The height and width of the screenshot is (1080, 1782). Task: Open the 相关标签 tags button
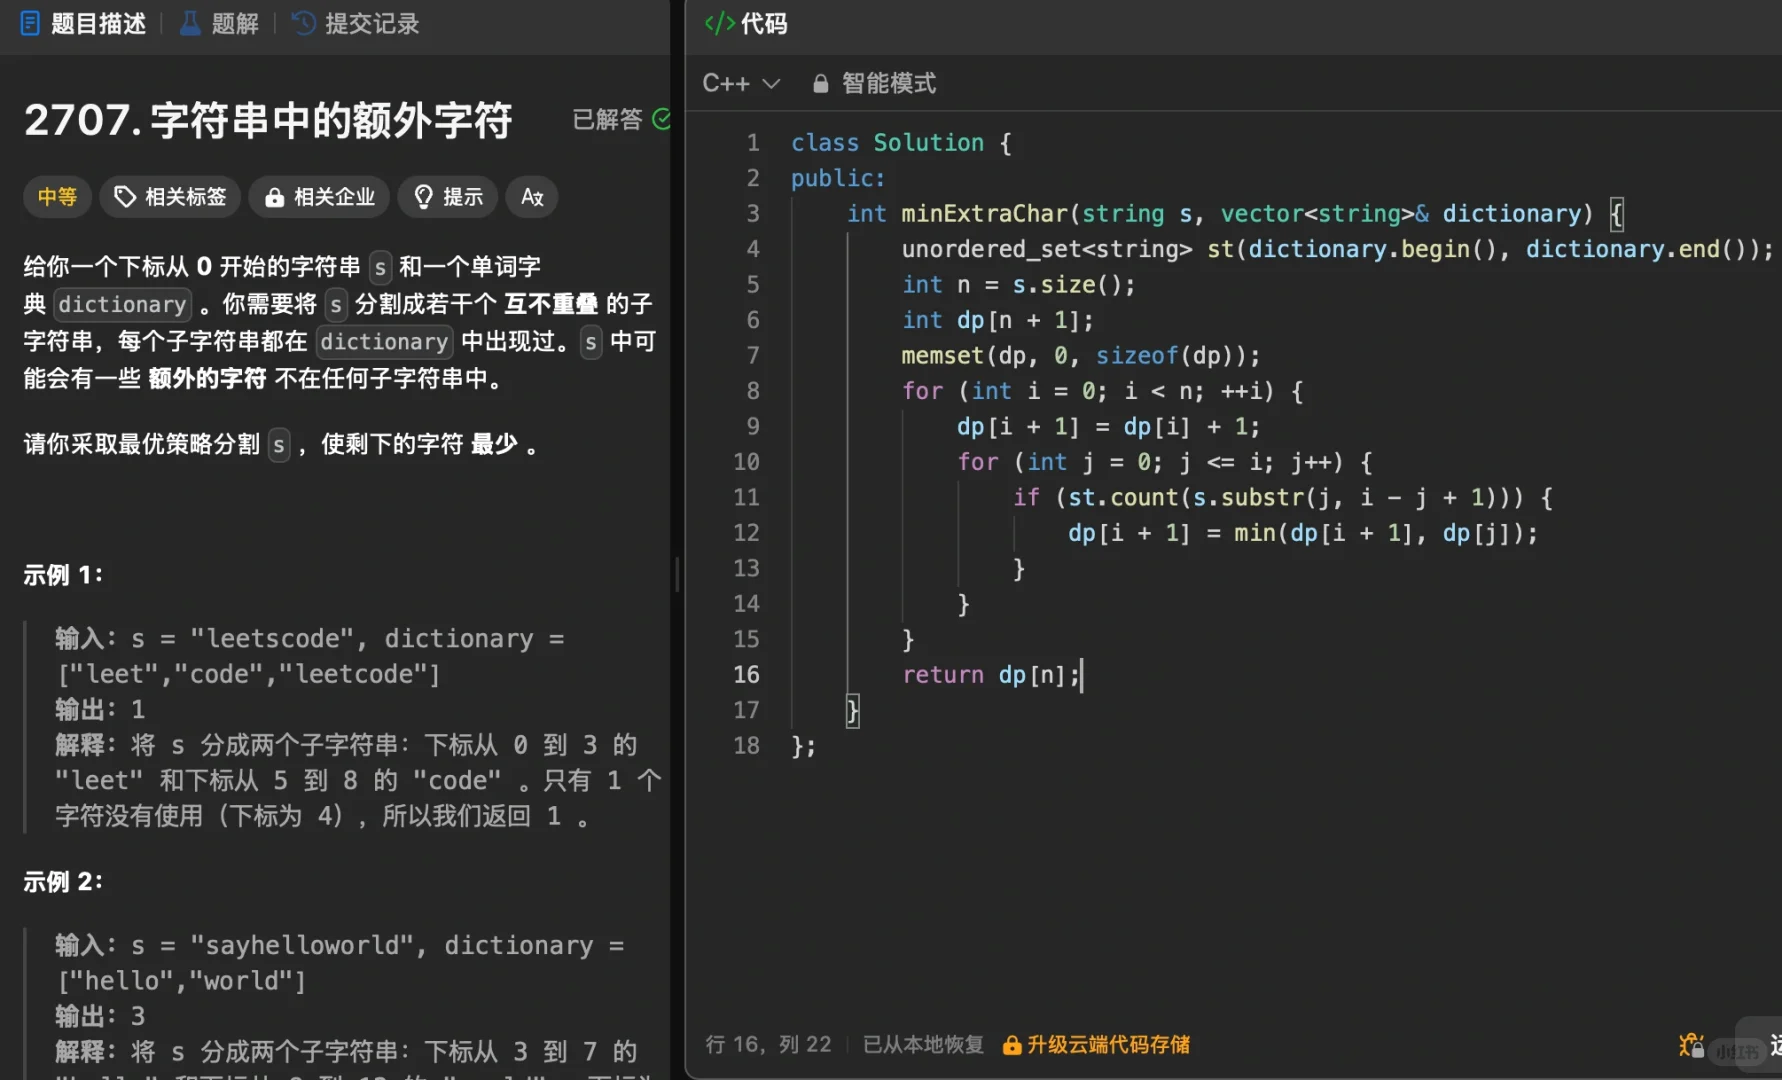tap(170, 197)
